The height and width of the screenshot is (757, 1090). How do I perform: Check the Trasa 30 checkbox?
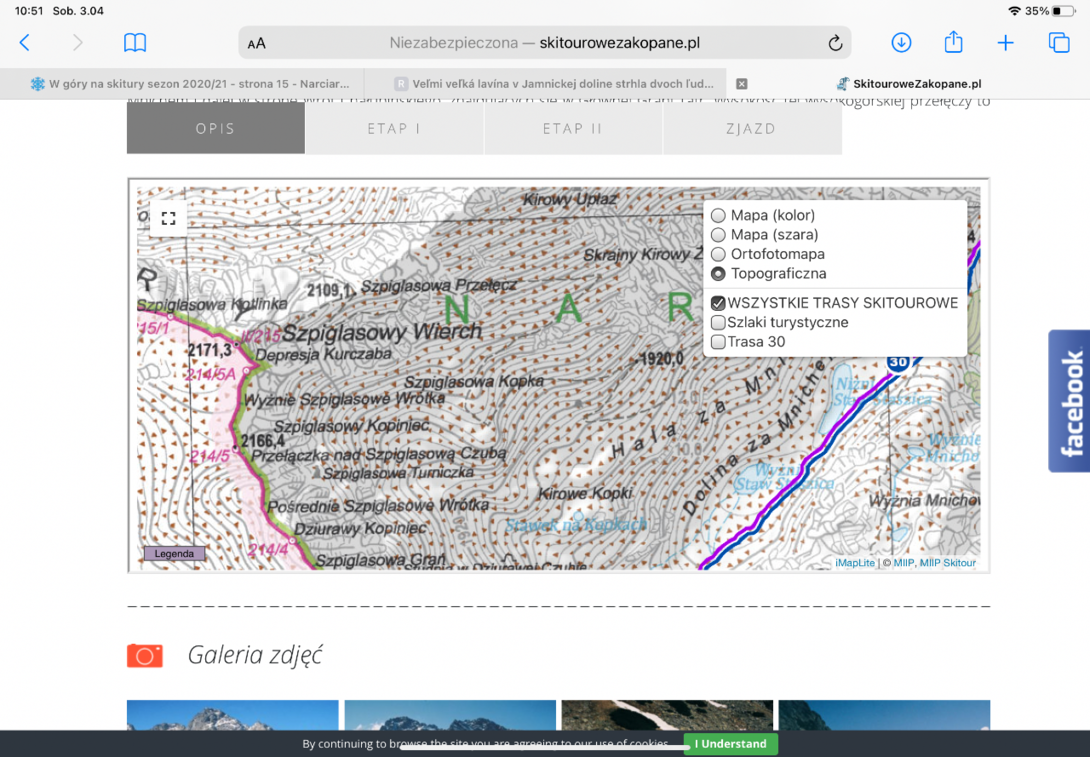(x=718, y=342)
